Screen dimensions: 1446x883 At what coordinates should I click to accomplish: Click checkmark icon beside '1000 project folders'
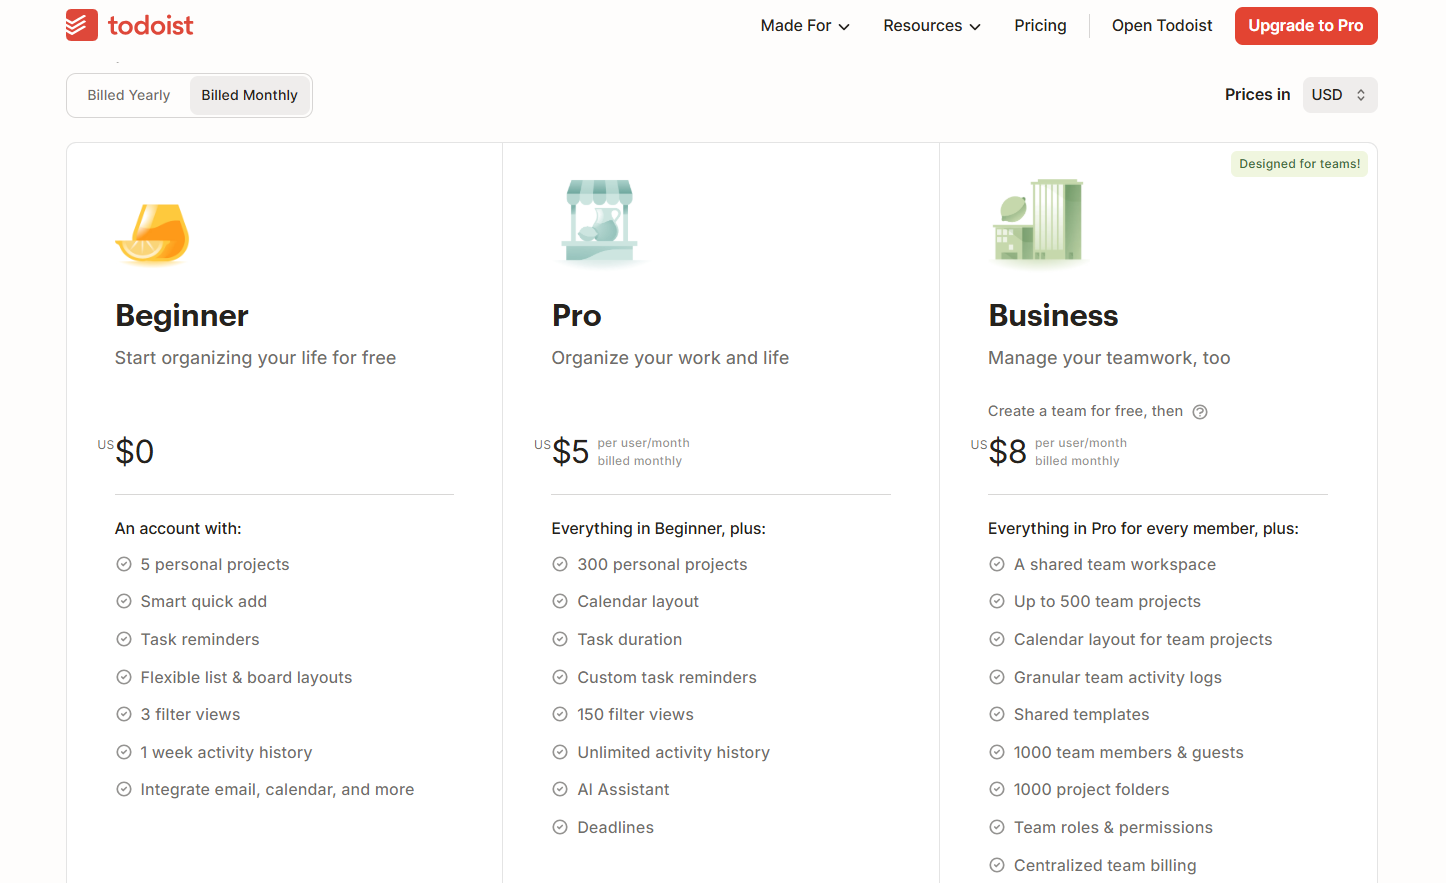coord(997,789)
